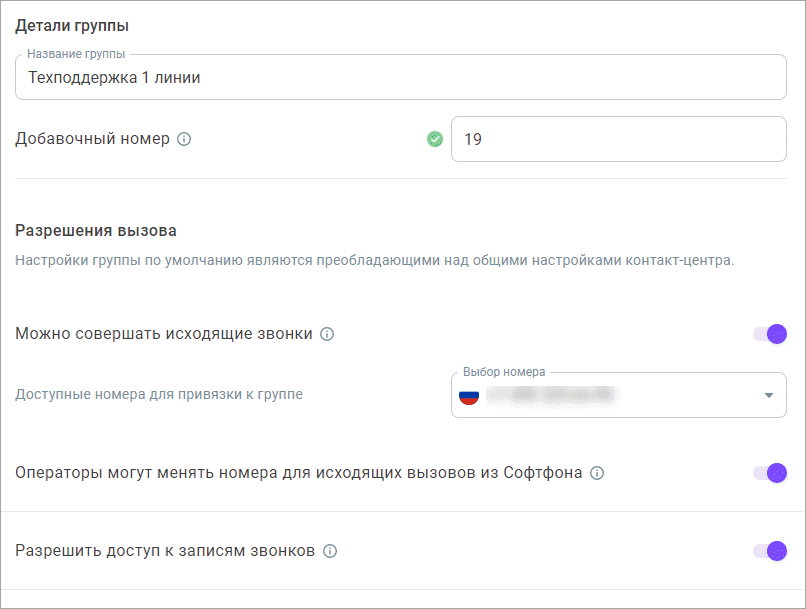Show info for Софтфона number switching
The height and width of the screenshot is (609, 806).
pyautogui.click(x=597, y=473)
